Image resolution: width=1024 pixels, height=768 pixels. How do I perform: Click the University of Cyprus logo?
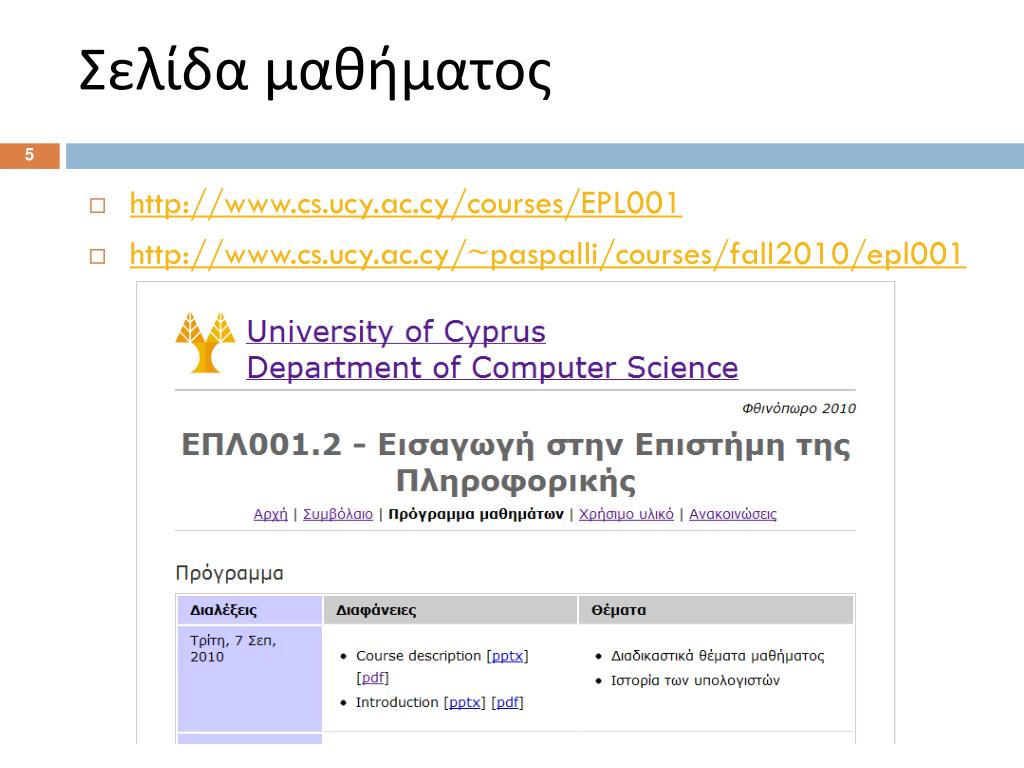pyautogui.click(x=205, y=343)
